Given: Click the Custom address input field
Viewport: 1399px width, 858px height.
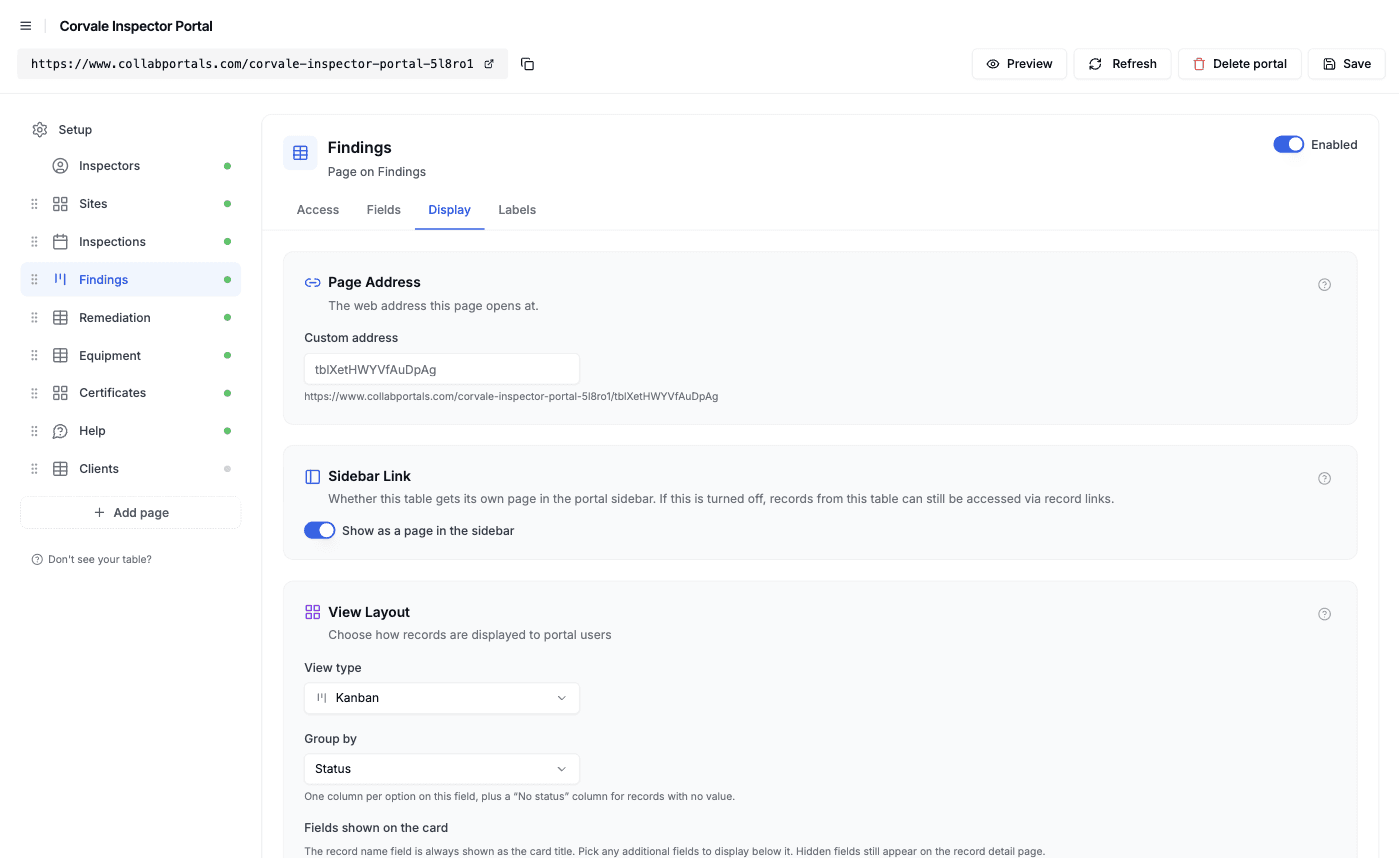Looking at the screenshot, I should point(442,369).
